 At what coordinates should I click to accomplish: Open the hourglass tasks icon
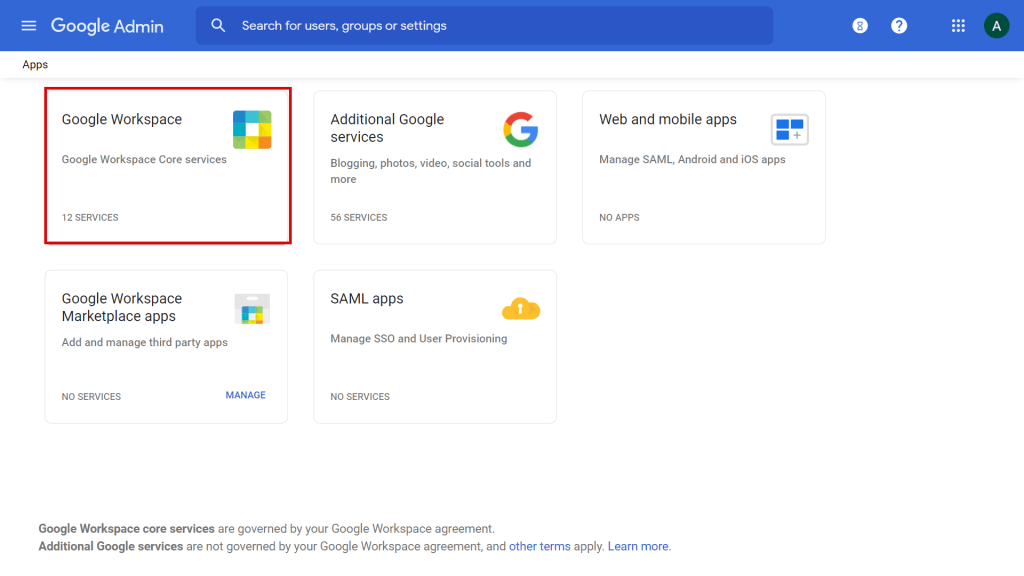click(860, 25)
